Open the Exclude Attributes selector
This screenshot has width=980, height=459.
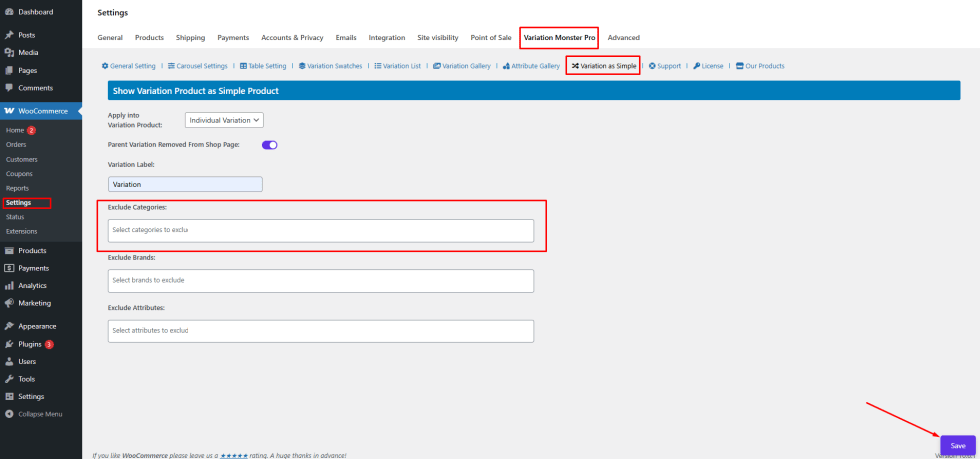click(321, 331)
